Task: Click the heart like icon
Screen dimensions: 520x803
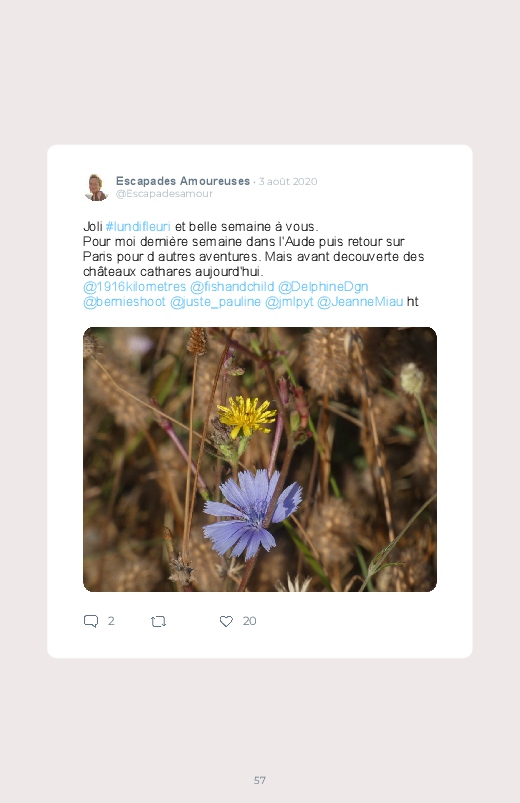Action: (x=226, y=621)
